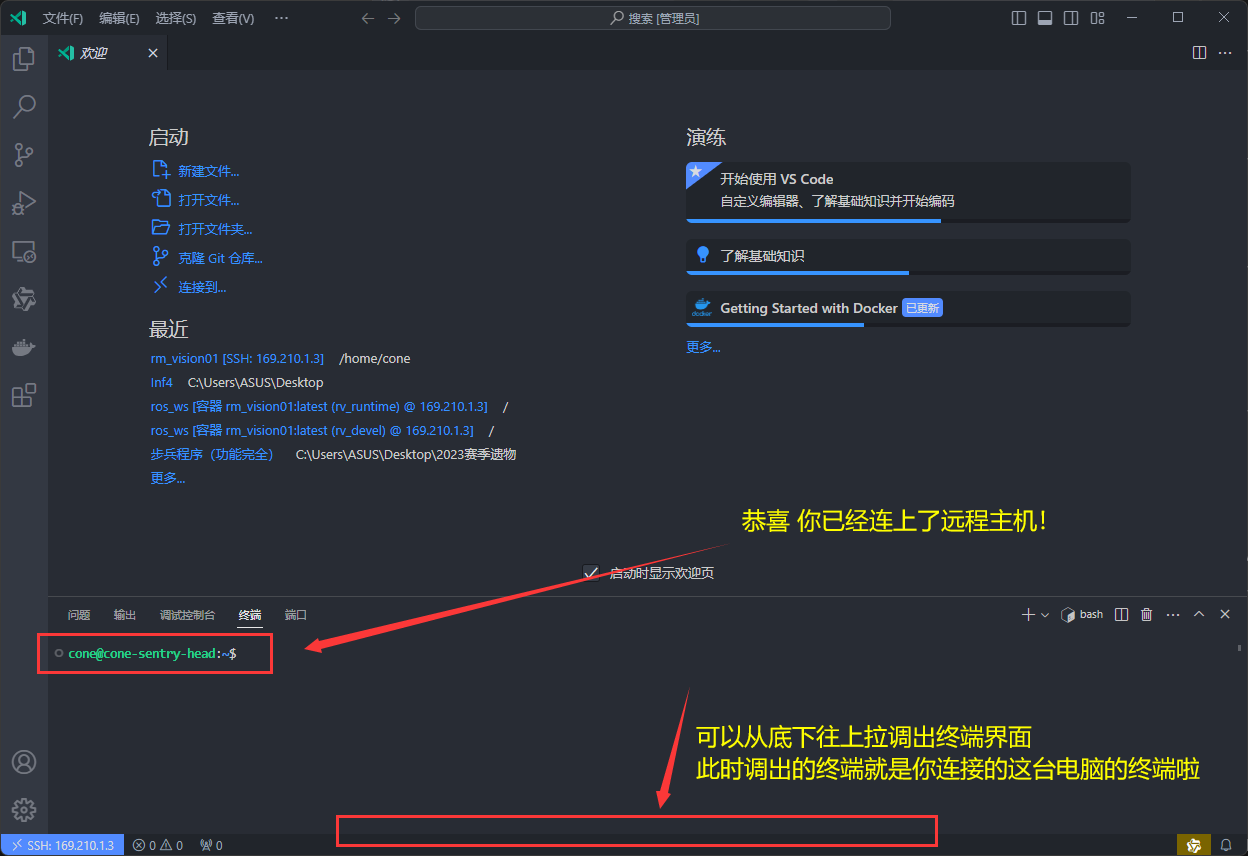Open the 编辑(E) menu

point(119,18)
